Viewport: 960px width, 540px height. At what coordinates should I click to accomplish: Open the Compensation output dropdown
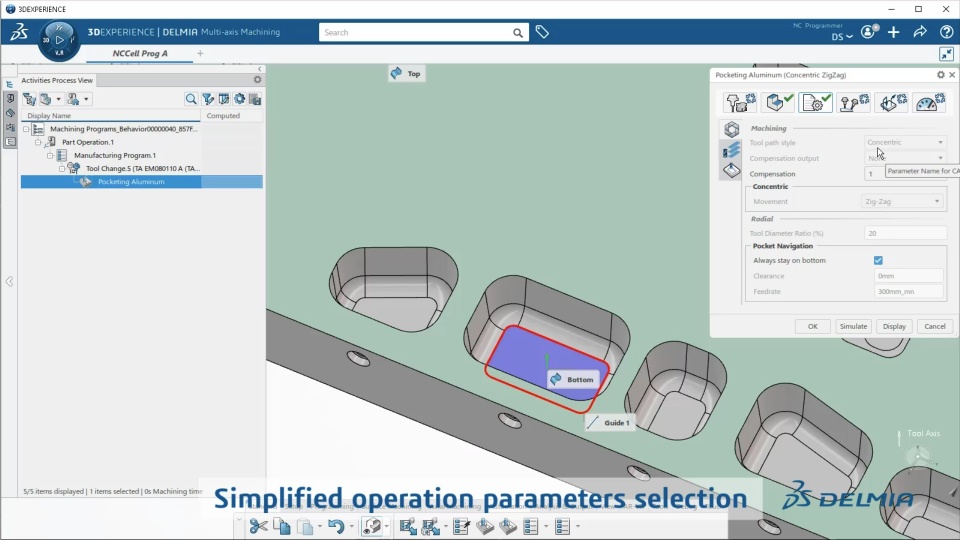[905, 158]
